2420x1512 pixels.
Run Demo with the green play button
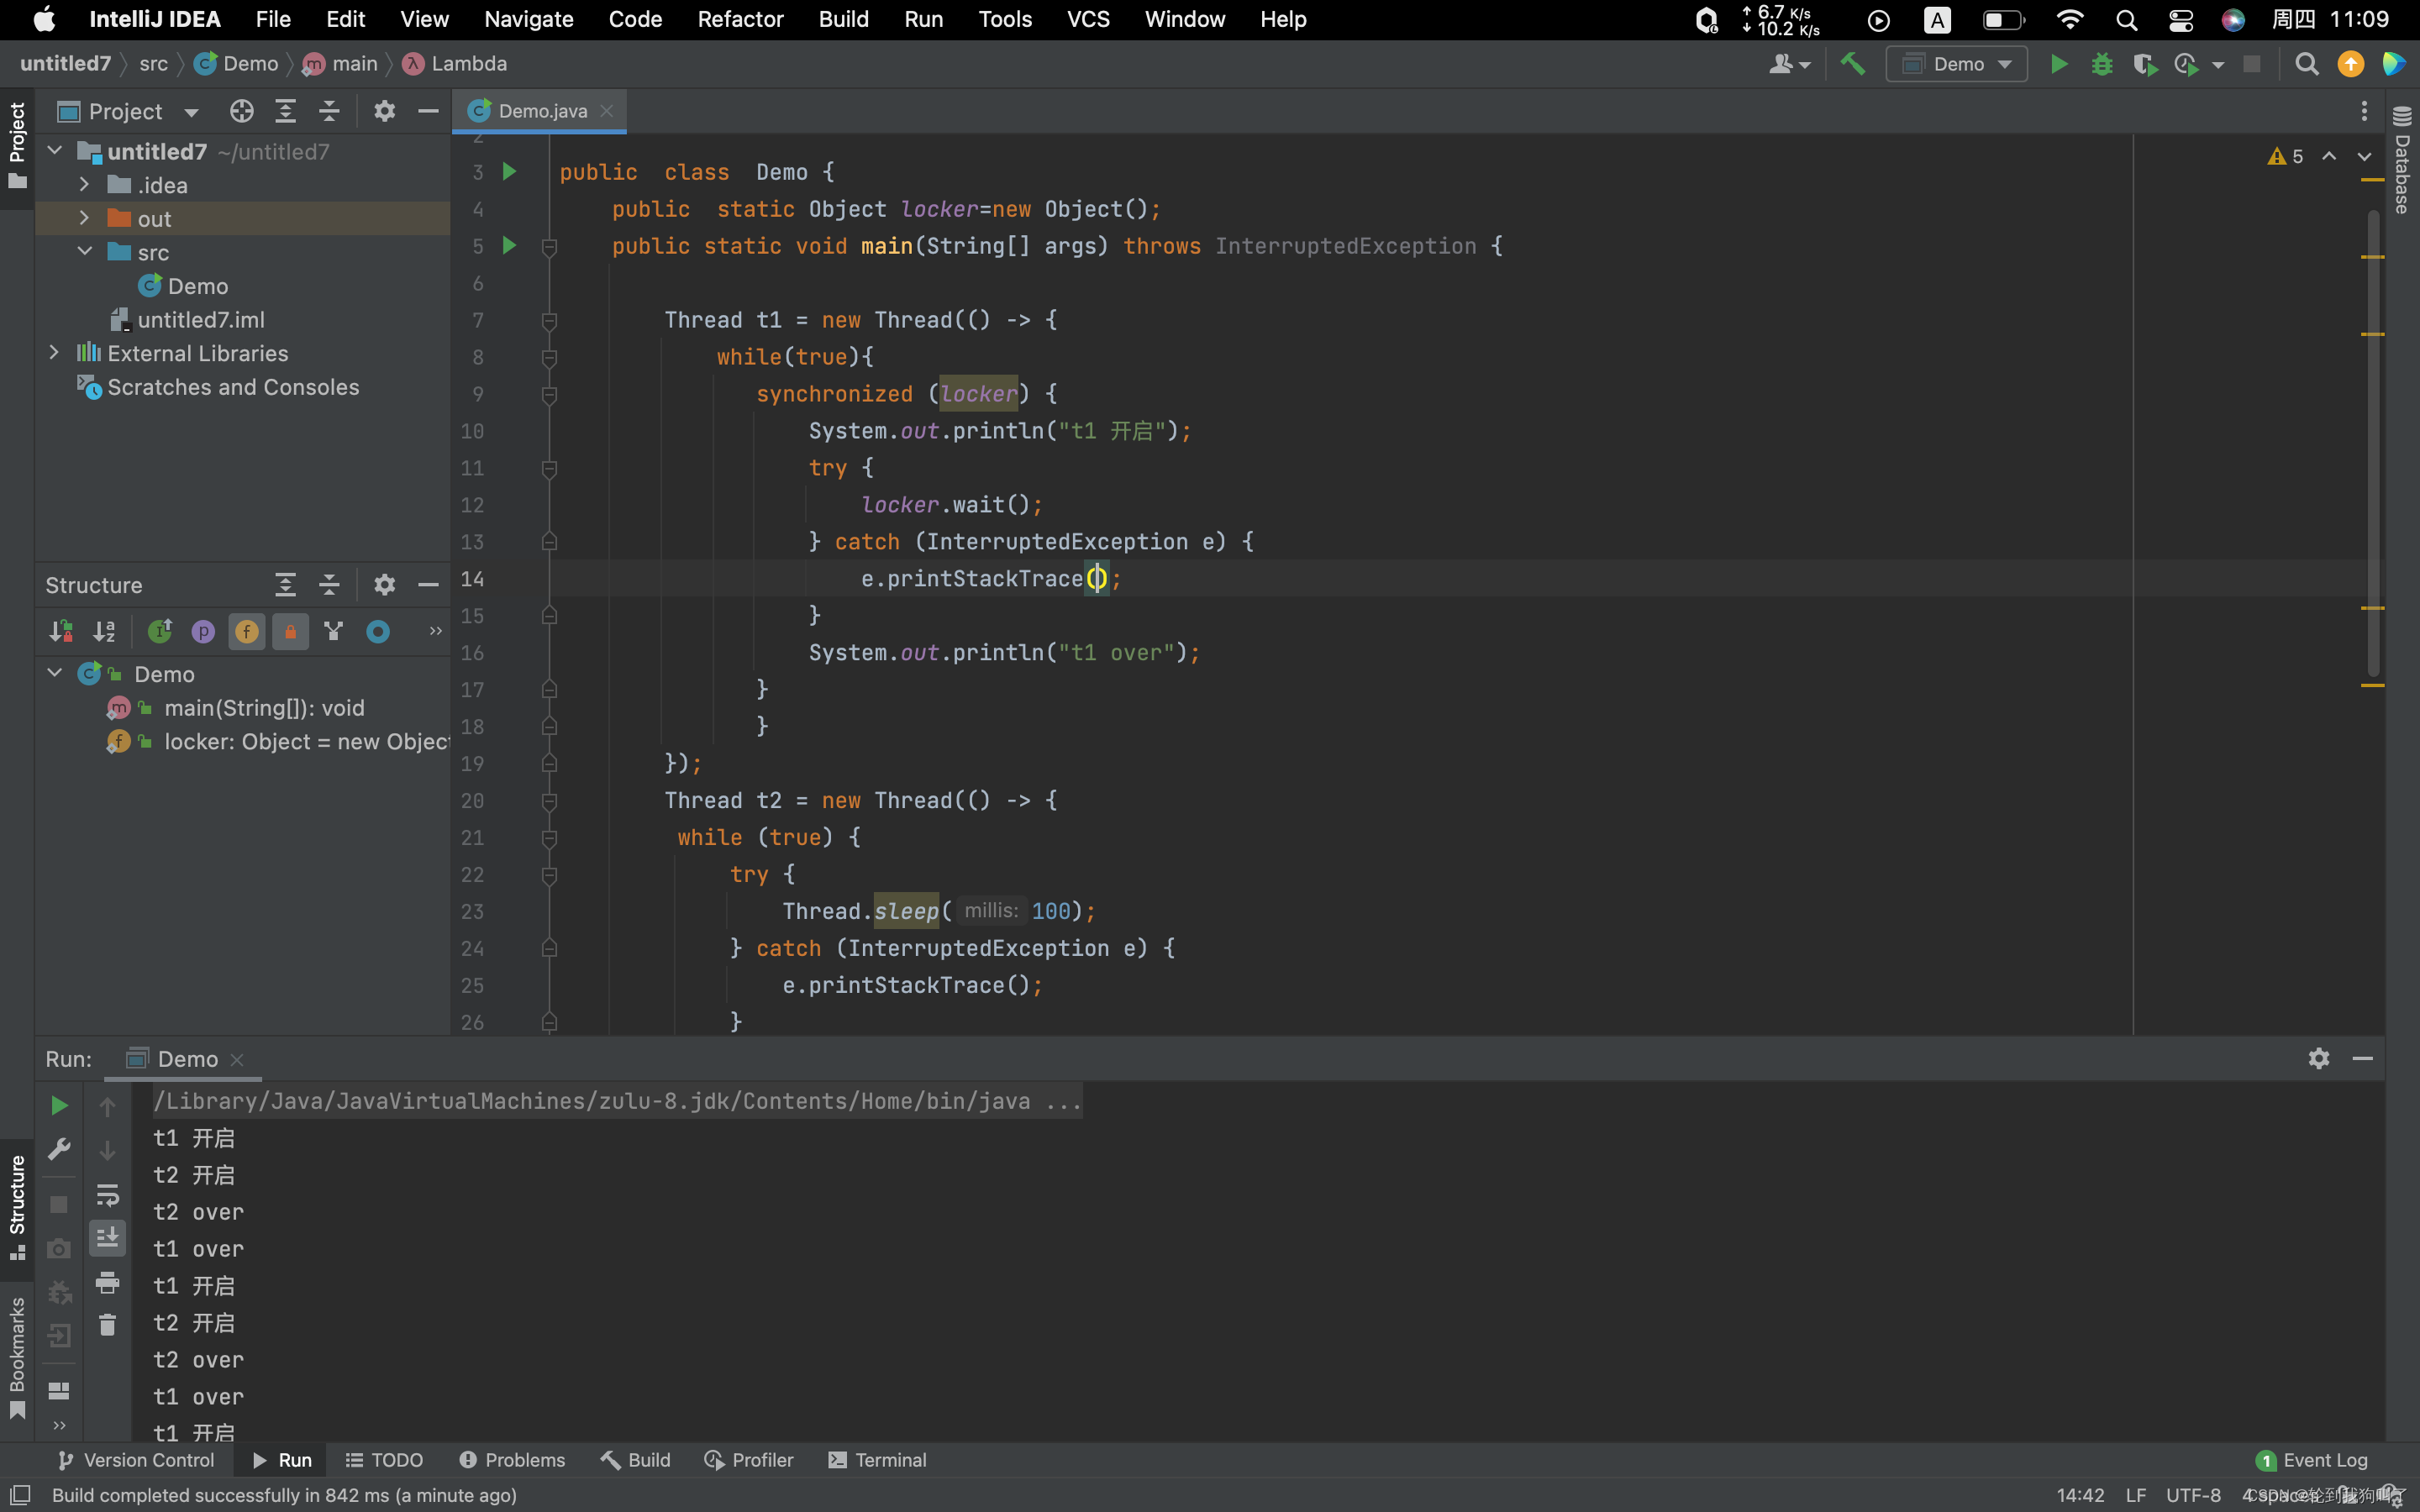click(x=2058, y=64)
